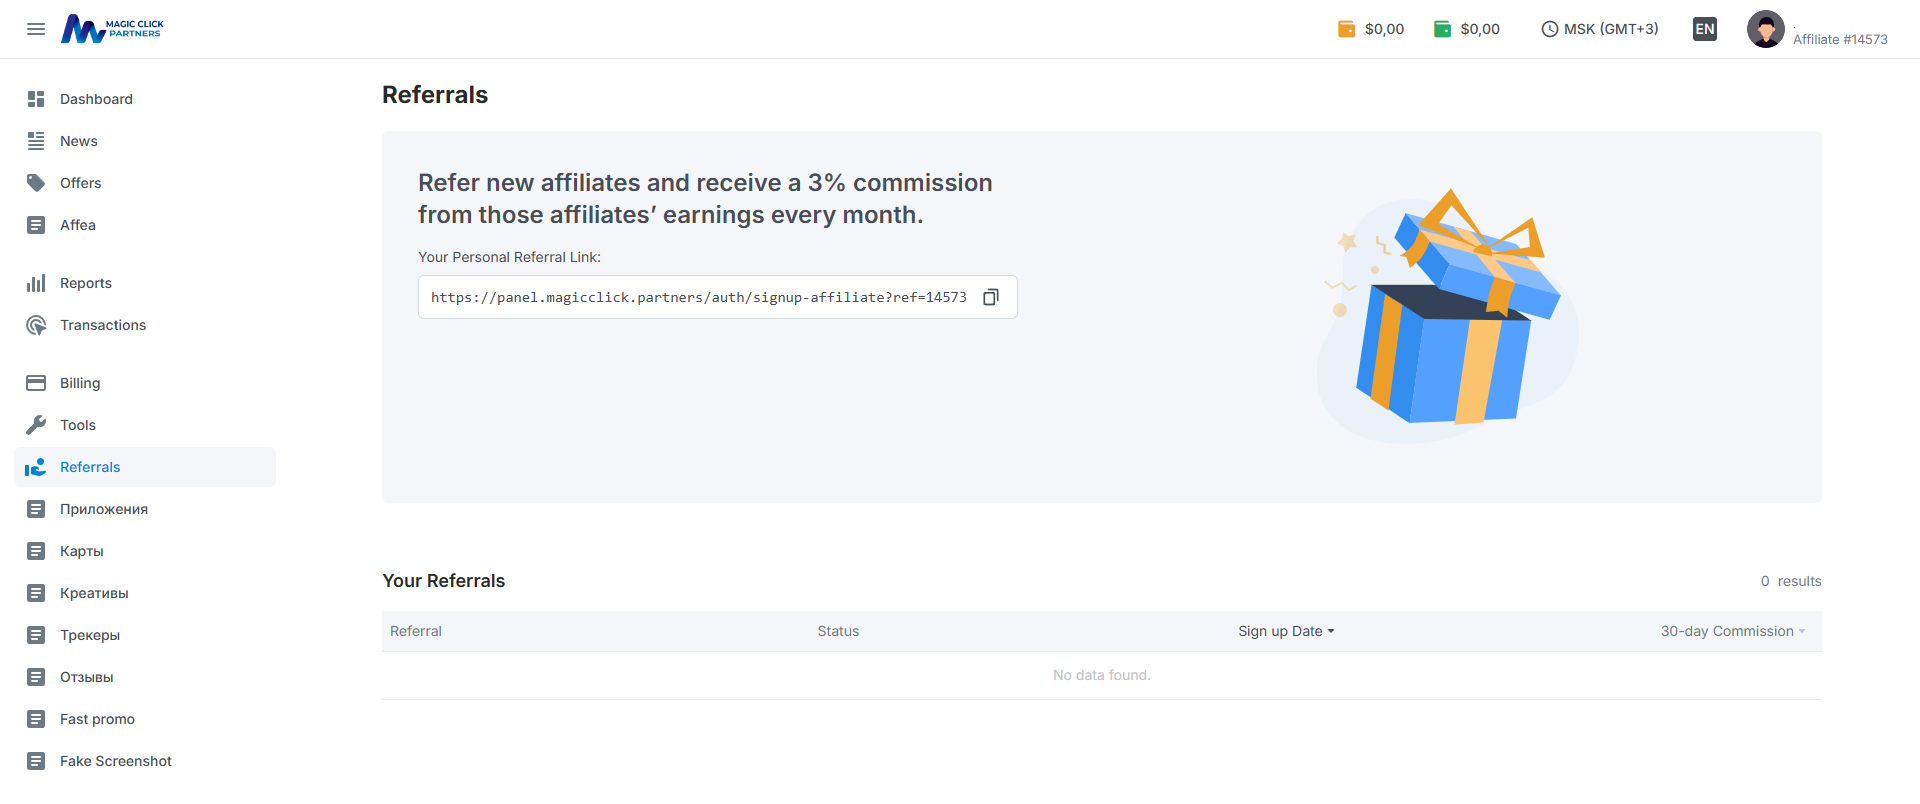Screen dimensions: 1920x804
Task: Click the Magic Click Partners logo
Action: point(112,29)
